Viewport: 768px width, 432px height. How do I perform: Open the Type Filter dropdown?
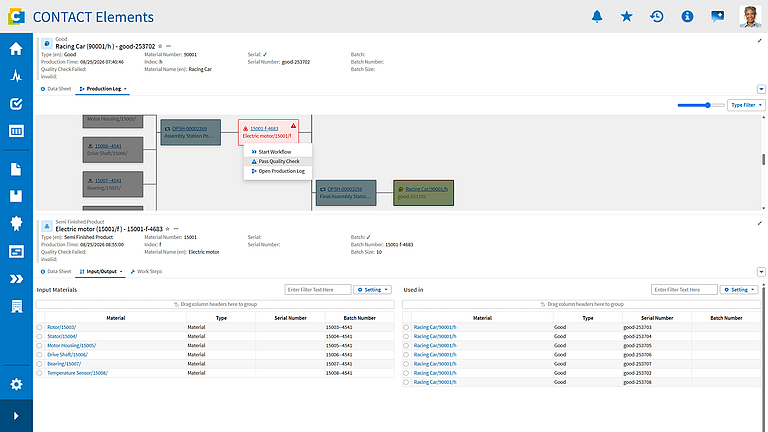pos(746,105)
